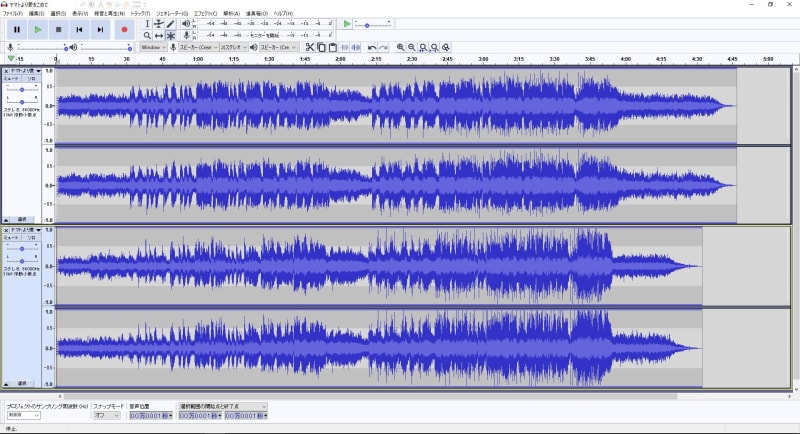The height and width of the screenshot is (434, 800).
Task: Click the Trim audio icon
Action: pyautogui.click(x=344, y=47)
